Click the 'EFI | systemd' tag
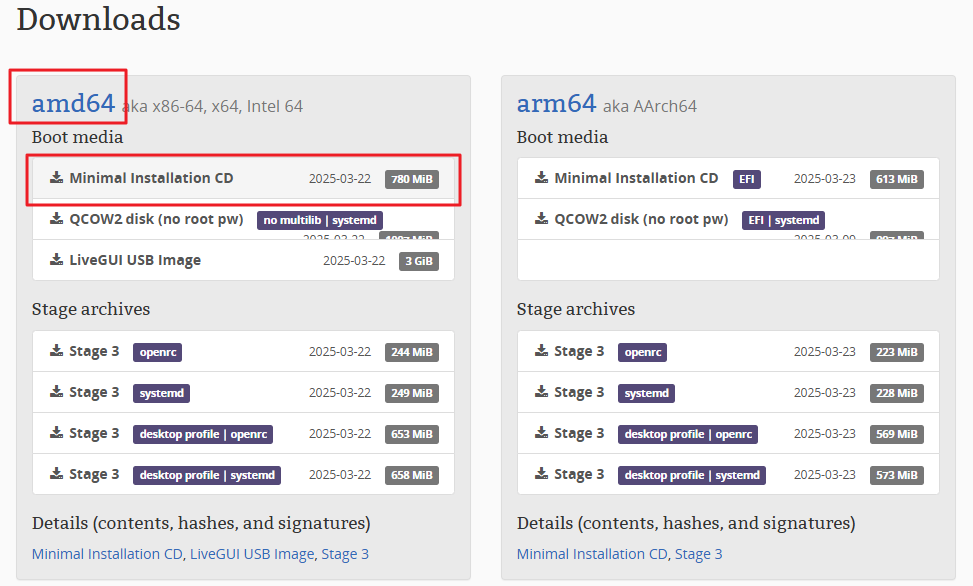Image resolution: width=973 pixels, height=586 pixels. click(x=783, y=220)
